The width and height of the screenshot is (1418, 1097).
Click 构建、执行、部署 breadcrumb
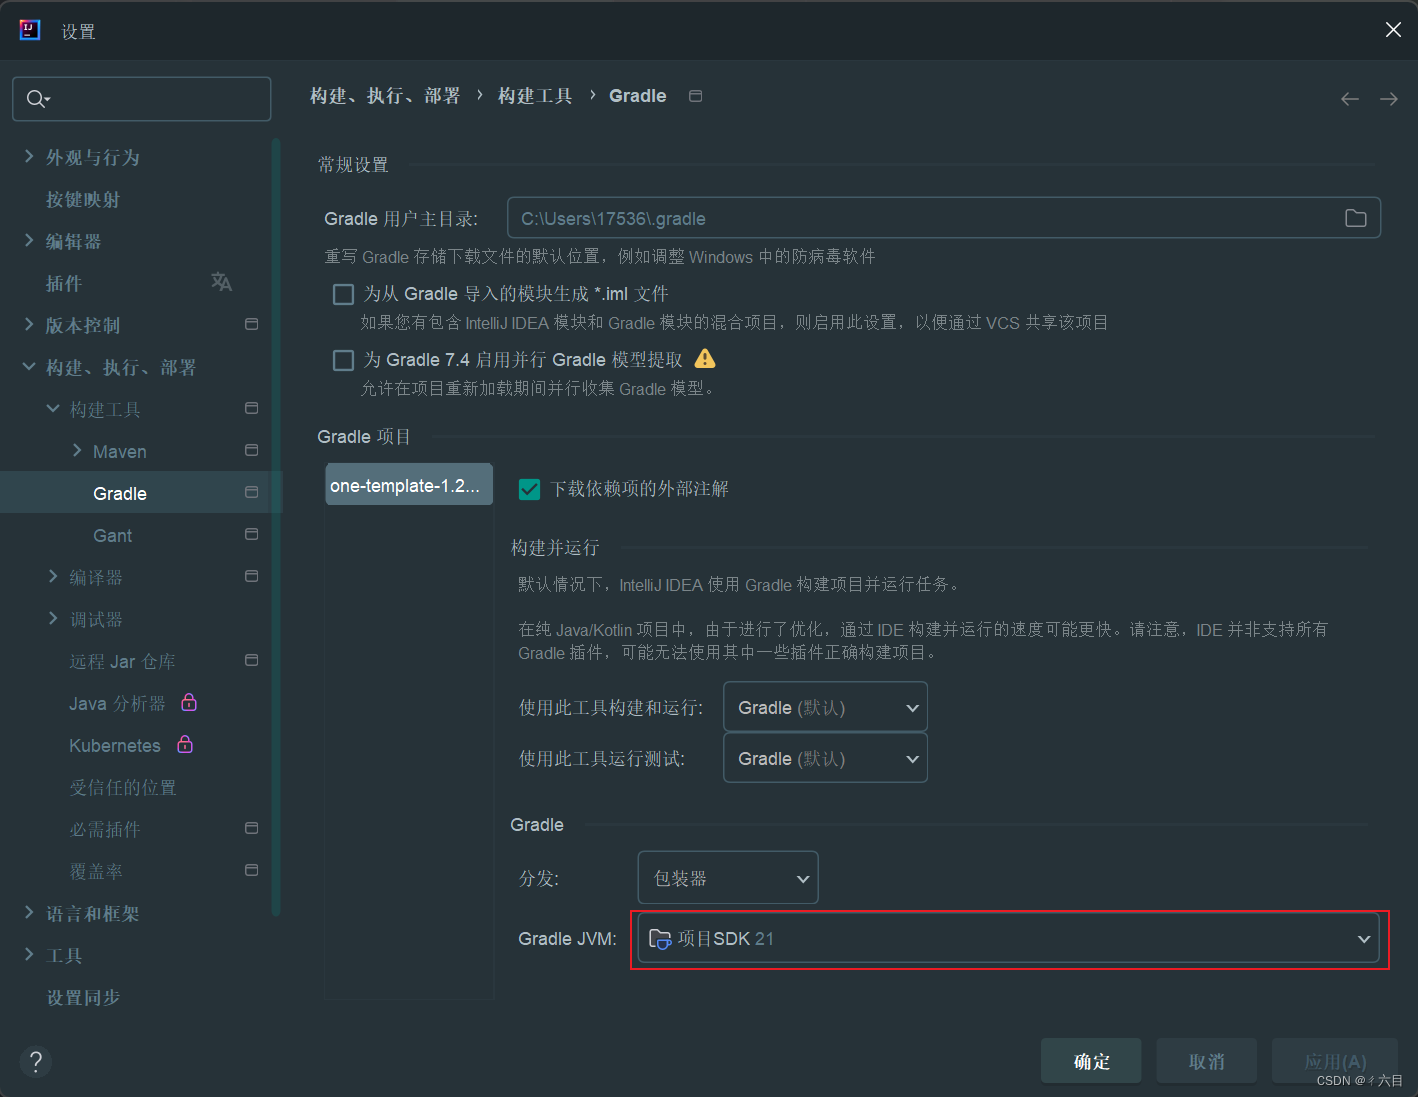[x=385, y=96]
